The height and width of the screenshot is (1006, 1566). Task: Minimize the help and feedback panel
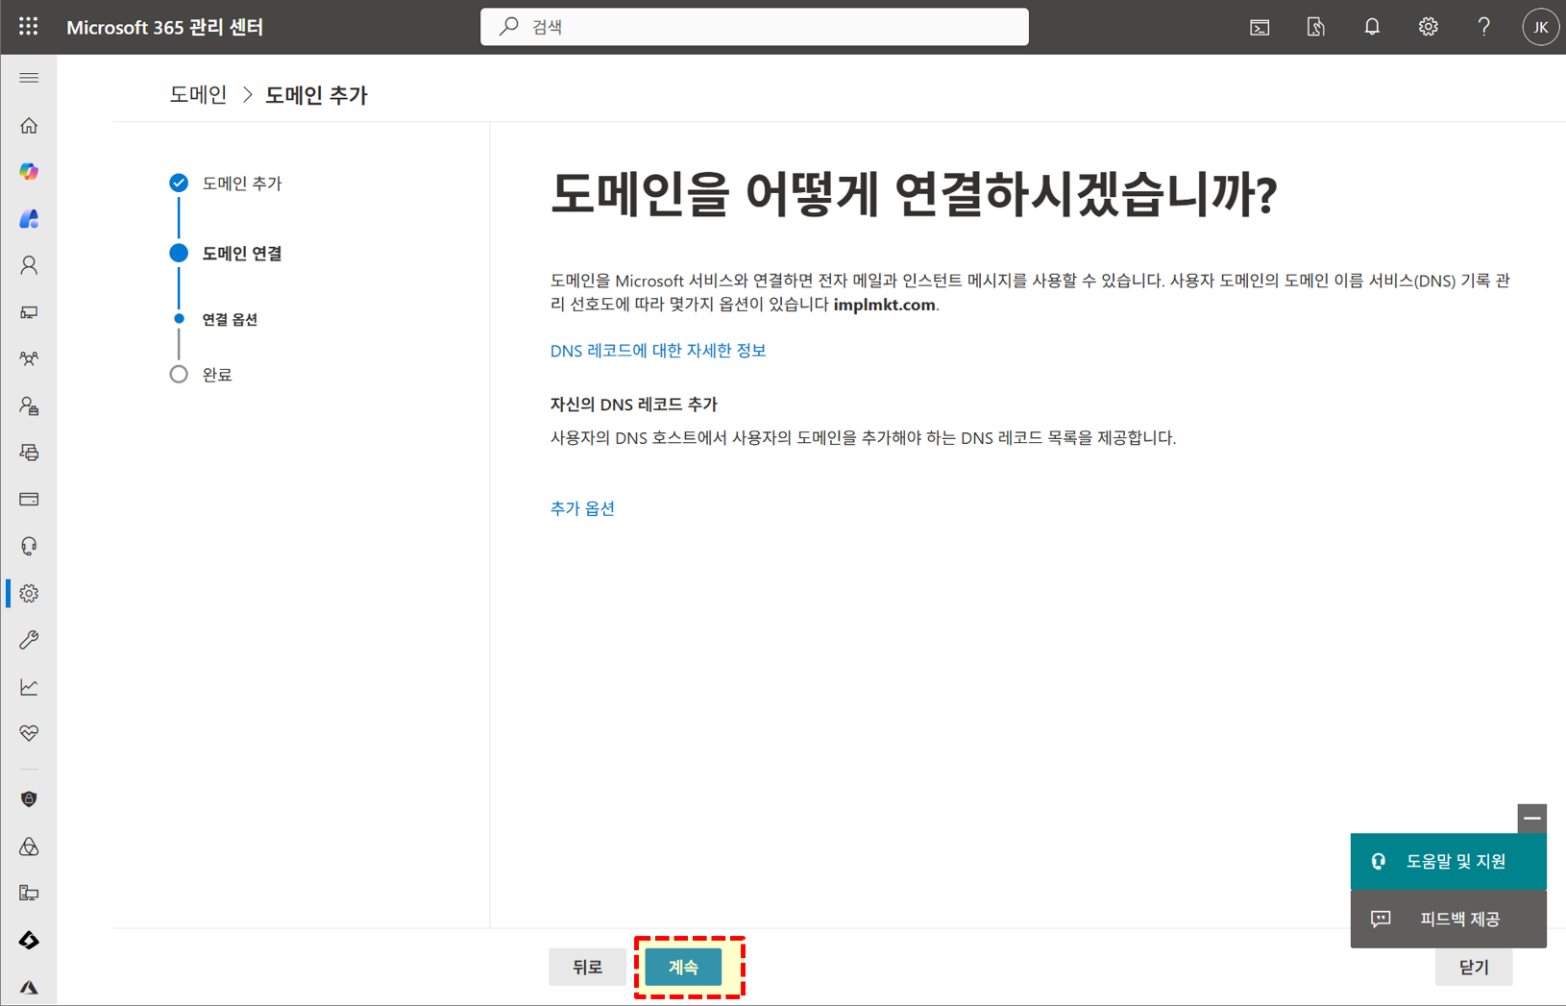point(1531,818)
